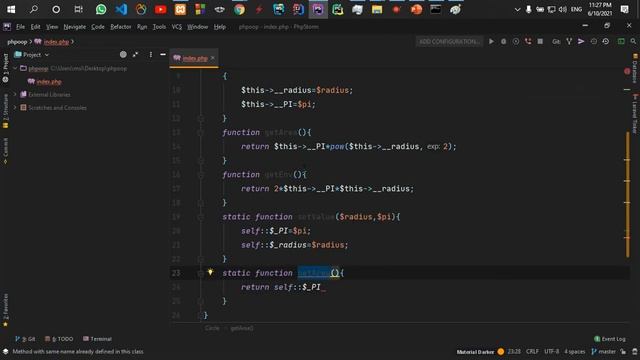Screen dimensions: 640x360
Task: Open the File menu
Action: [x=20, y=27]
